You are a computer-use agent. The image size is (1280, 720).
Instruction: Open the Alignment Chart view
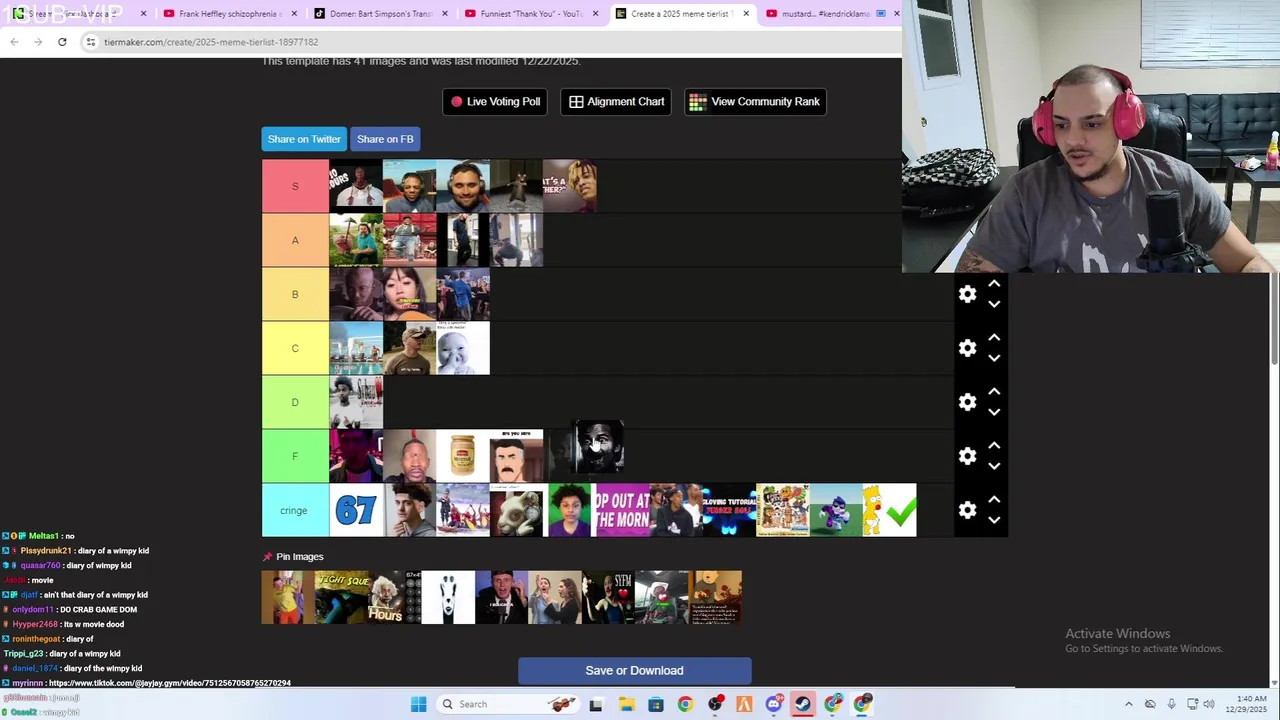[616, 101]
